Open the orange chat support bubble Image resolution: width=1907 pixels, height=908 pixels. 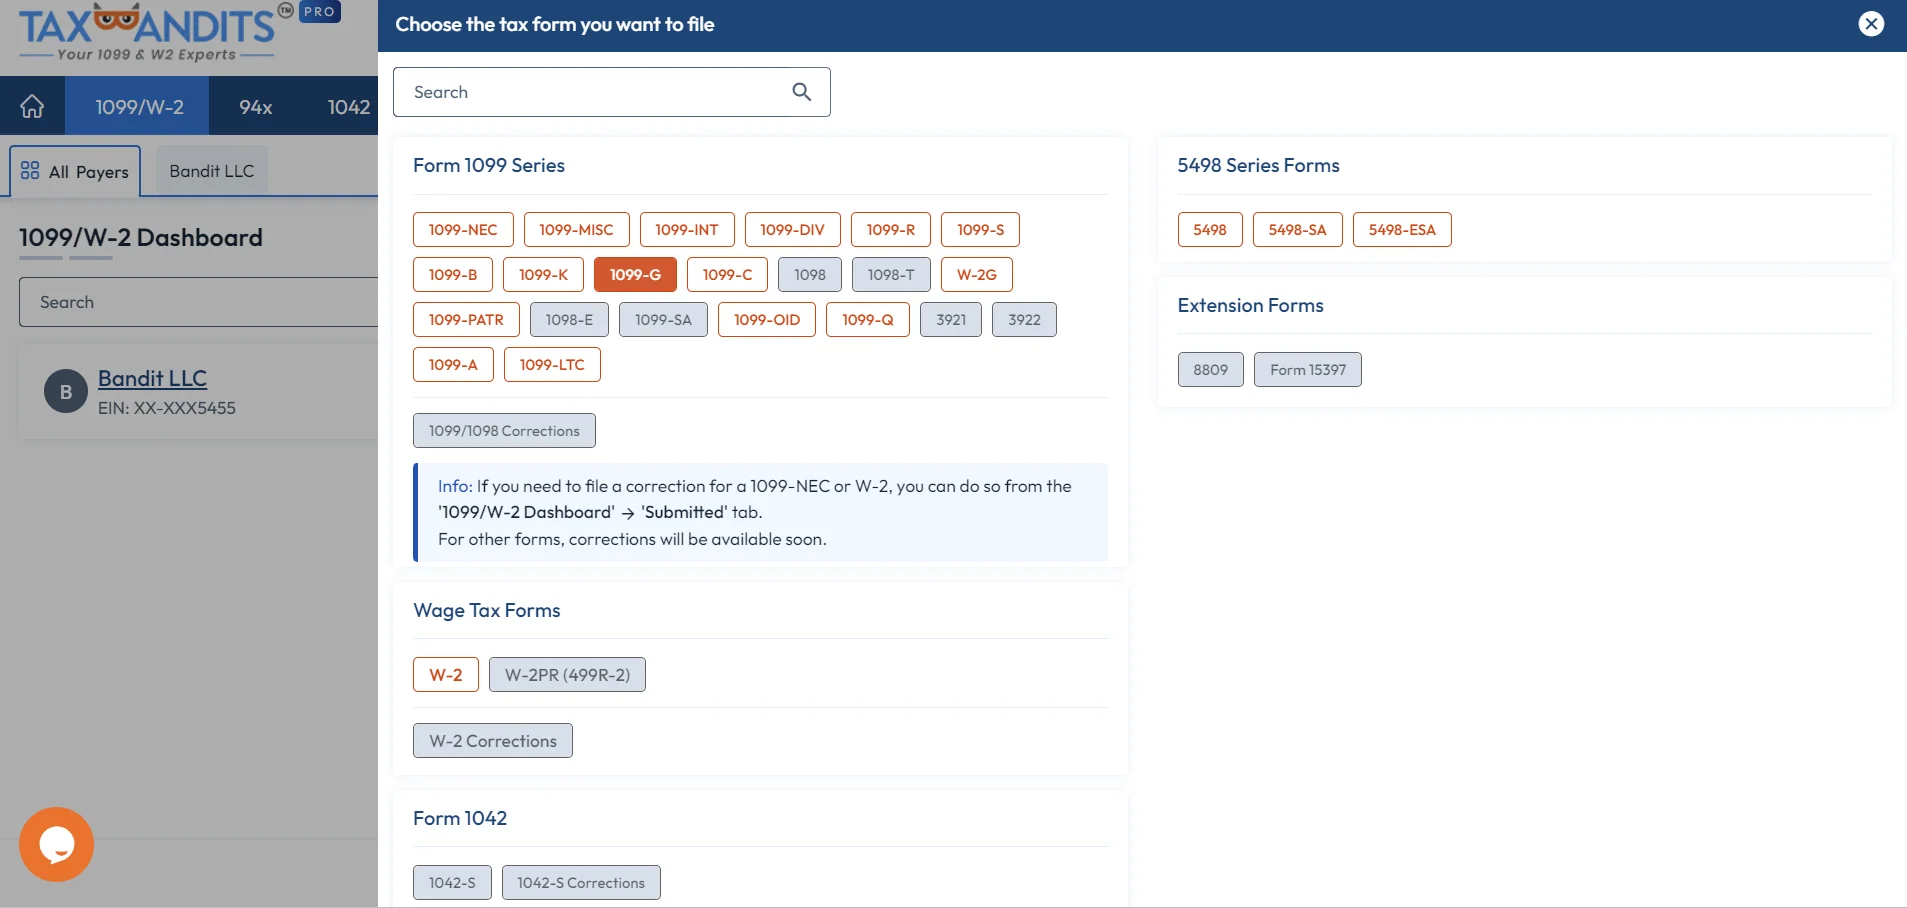(x=56, y=844)
